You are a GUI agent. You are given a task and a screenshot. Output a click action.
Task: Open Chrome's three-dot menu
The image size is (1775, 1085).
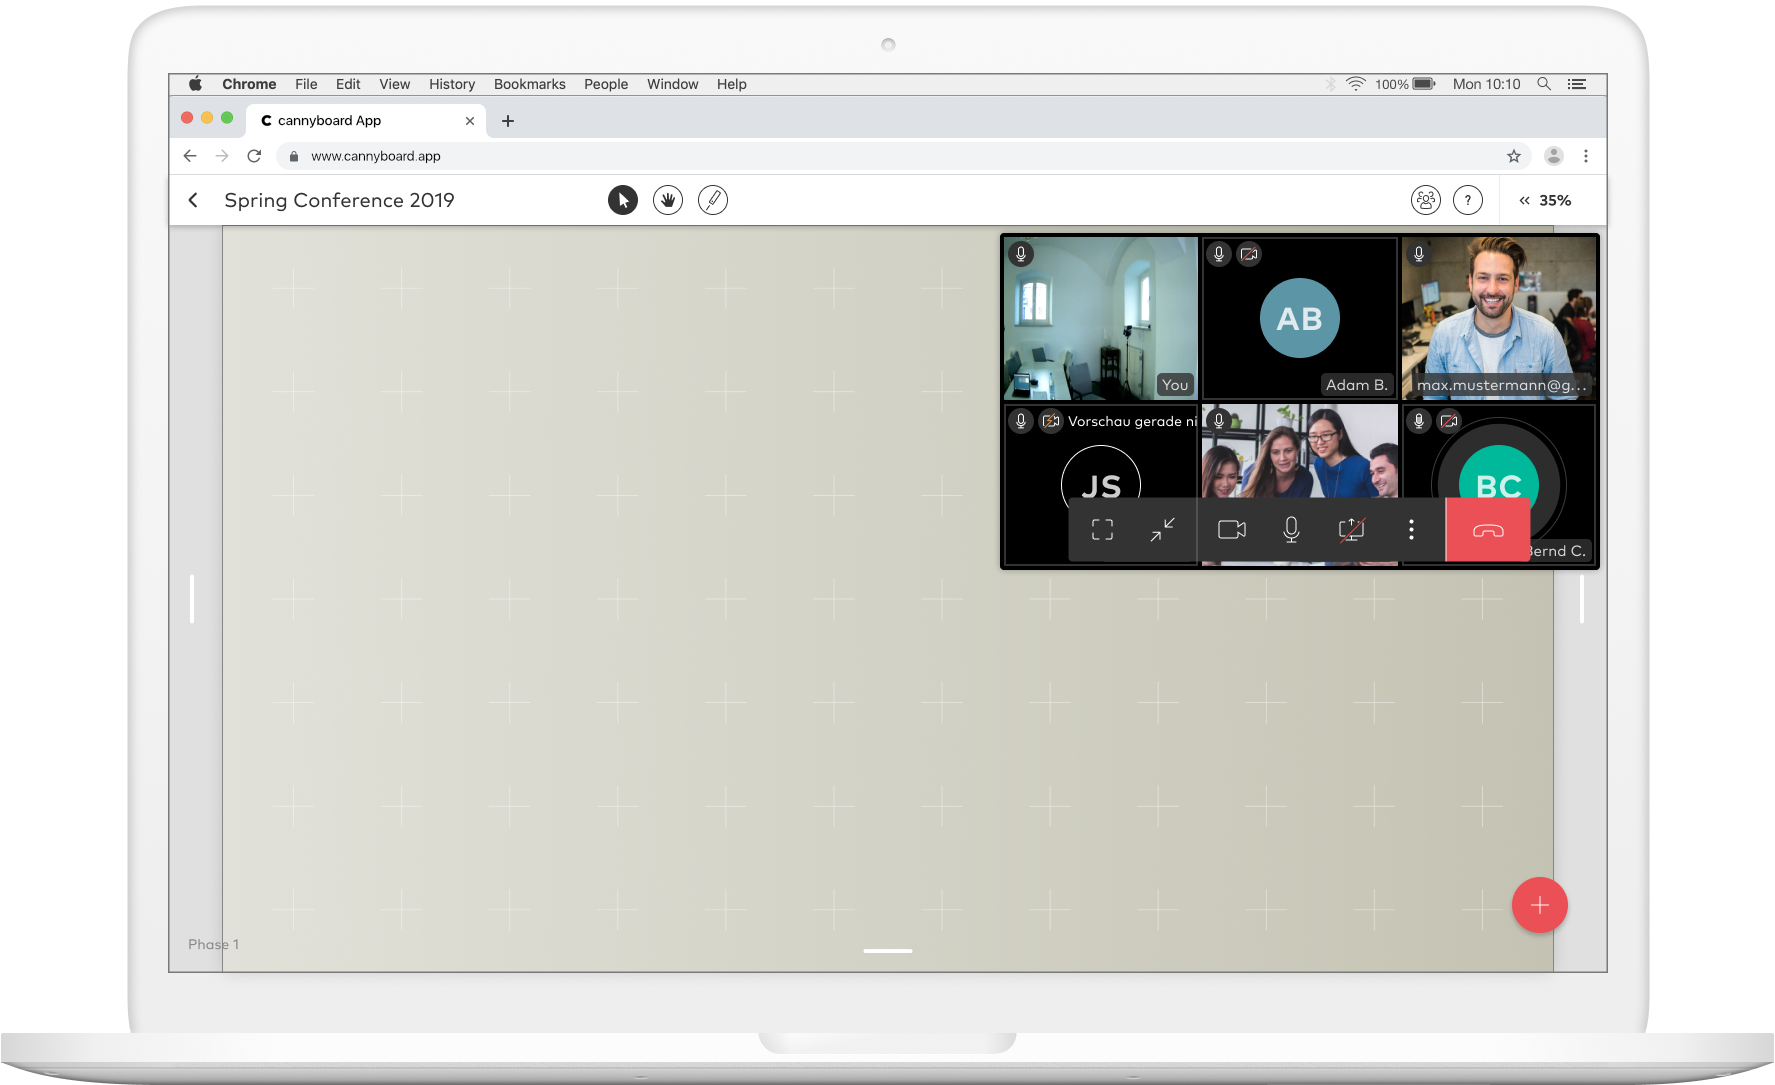point(1586,156)
